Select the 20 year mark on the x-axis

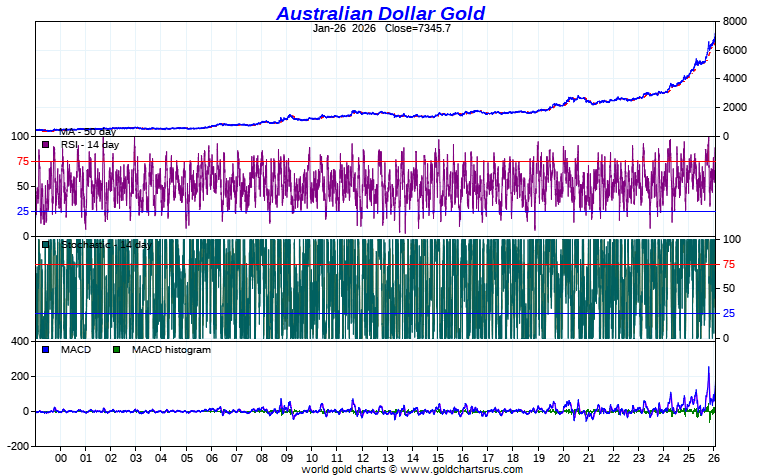(563, 458)
